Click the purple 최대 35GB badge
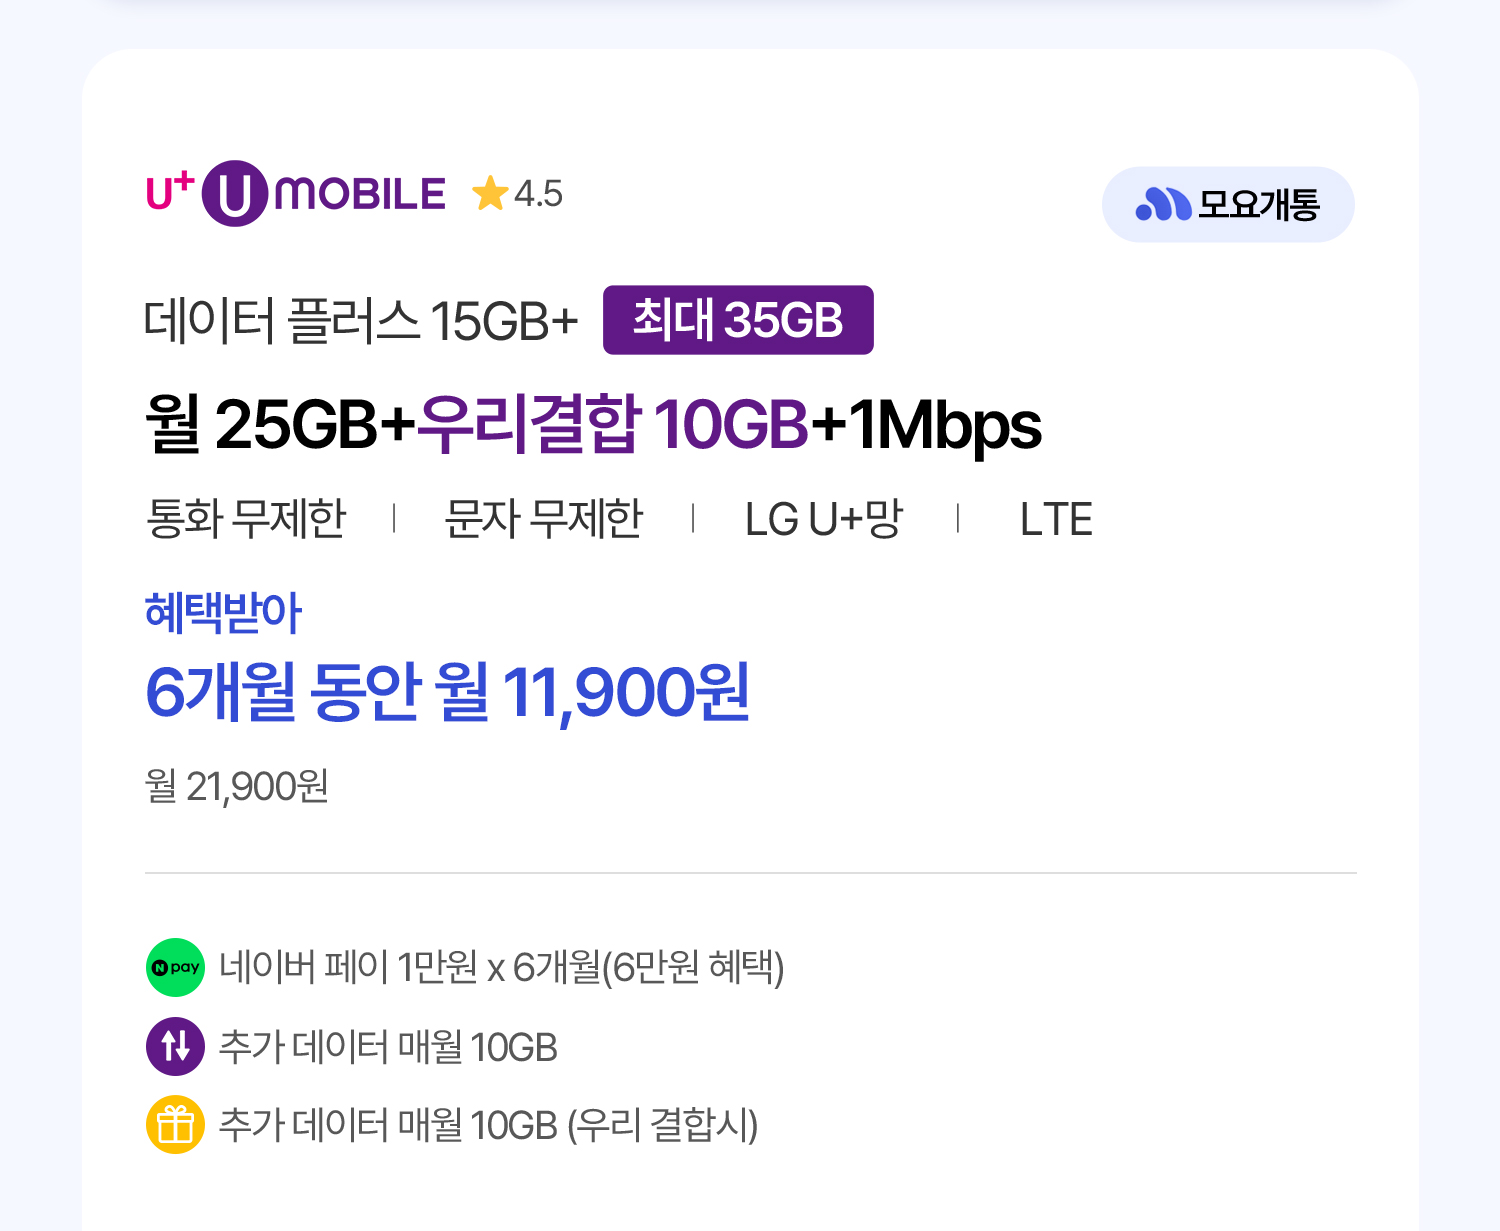This screenshot has width=1500, height=1231. [x=738, y=320]
